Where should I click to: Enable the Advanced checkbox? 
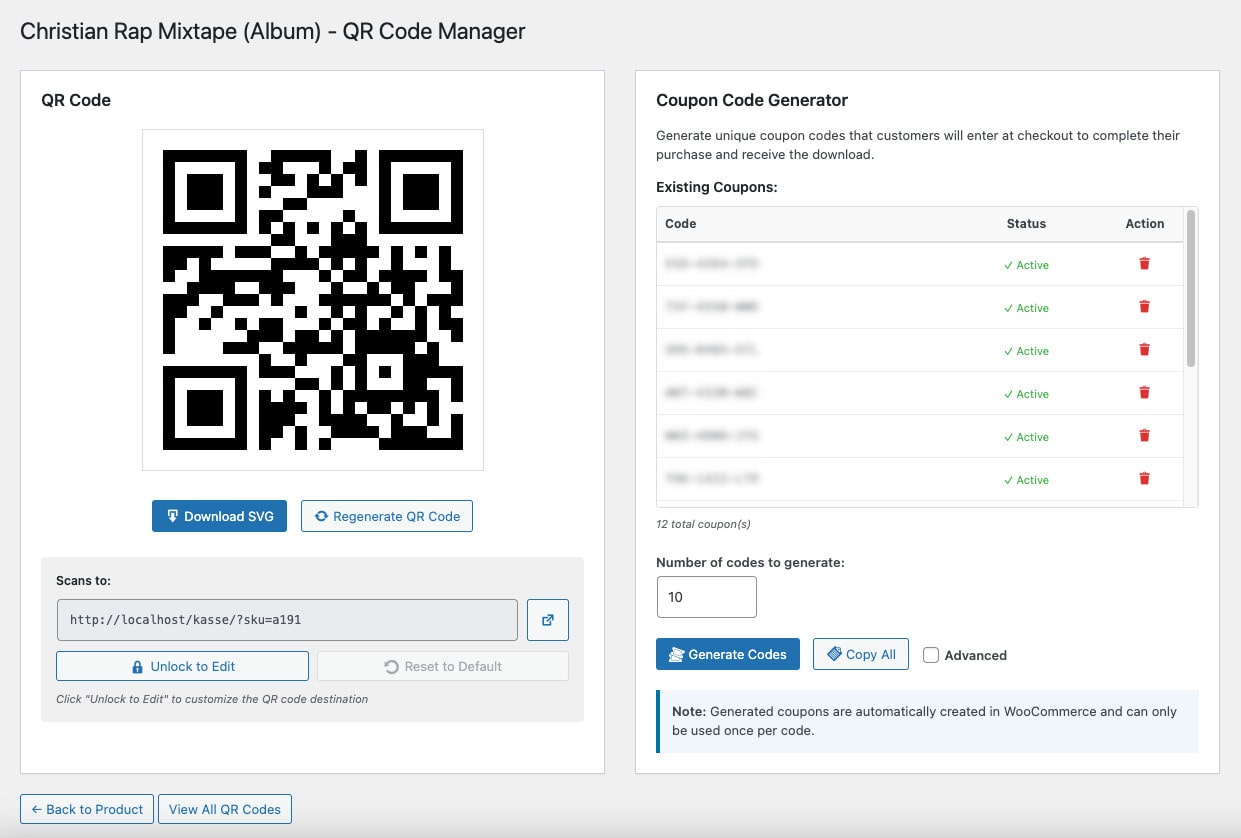[x=931, y=655]
